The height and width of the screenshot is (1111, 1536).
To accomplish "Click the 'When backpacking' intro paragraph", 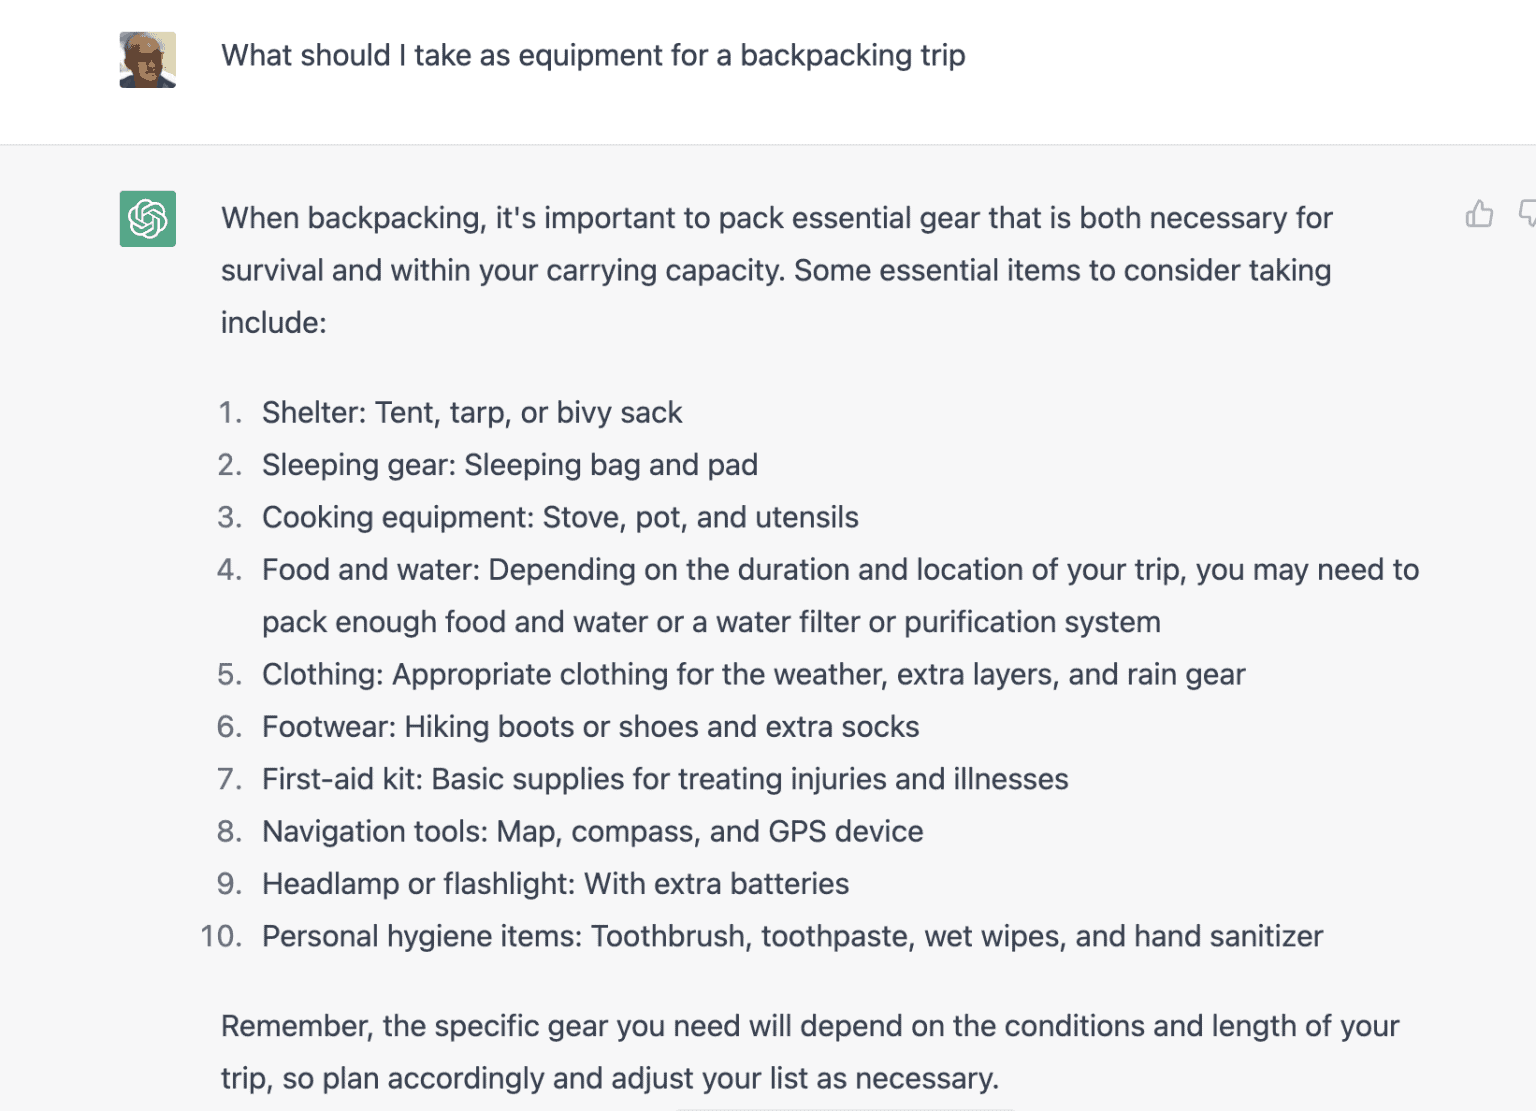I will tap(776, 270).
